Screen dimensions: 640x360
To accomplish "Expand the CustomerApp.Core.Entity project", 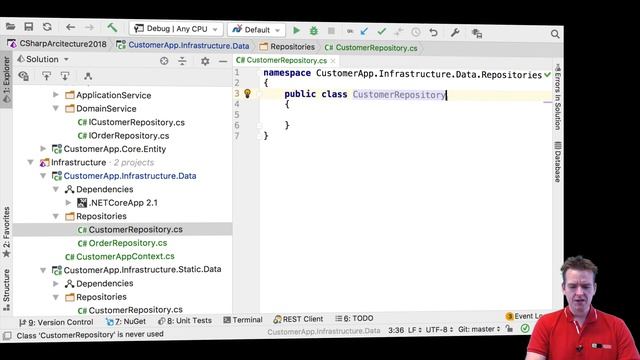I will [x=43, y=149].
